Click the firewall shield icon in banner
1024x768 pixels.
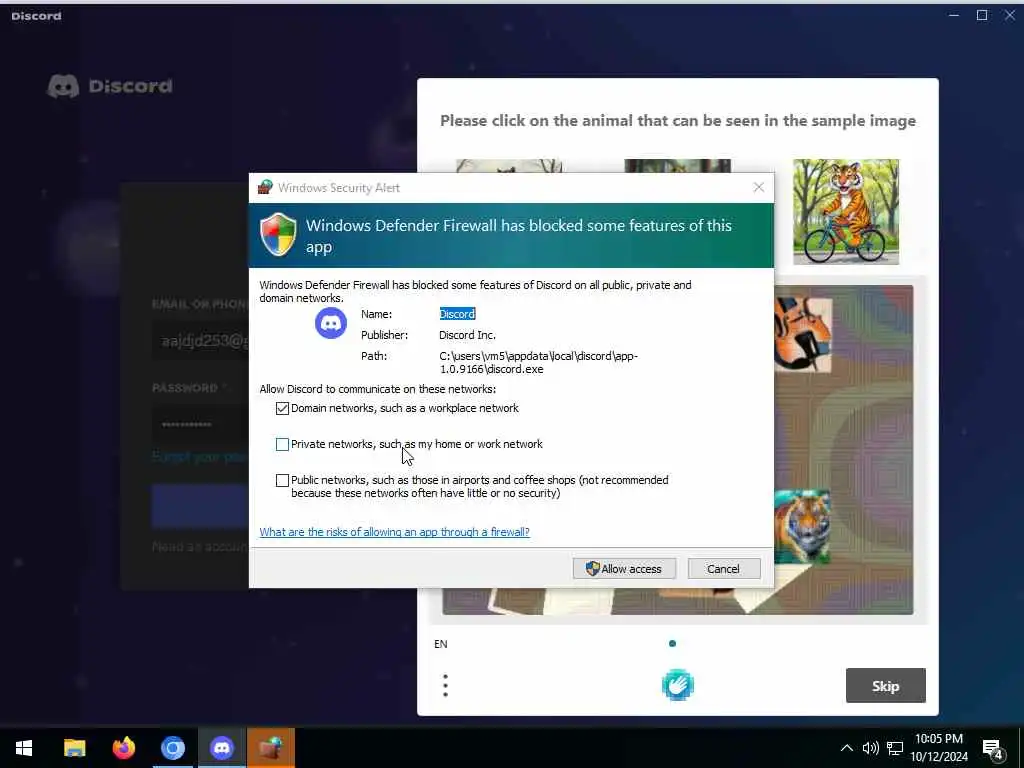point(278,234)
